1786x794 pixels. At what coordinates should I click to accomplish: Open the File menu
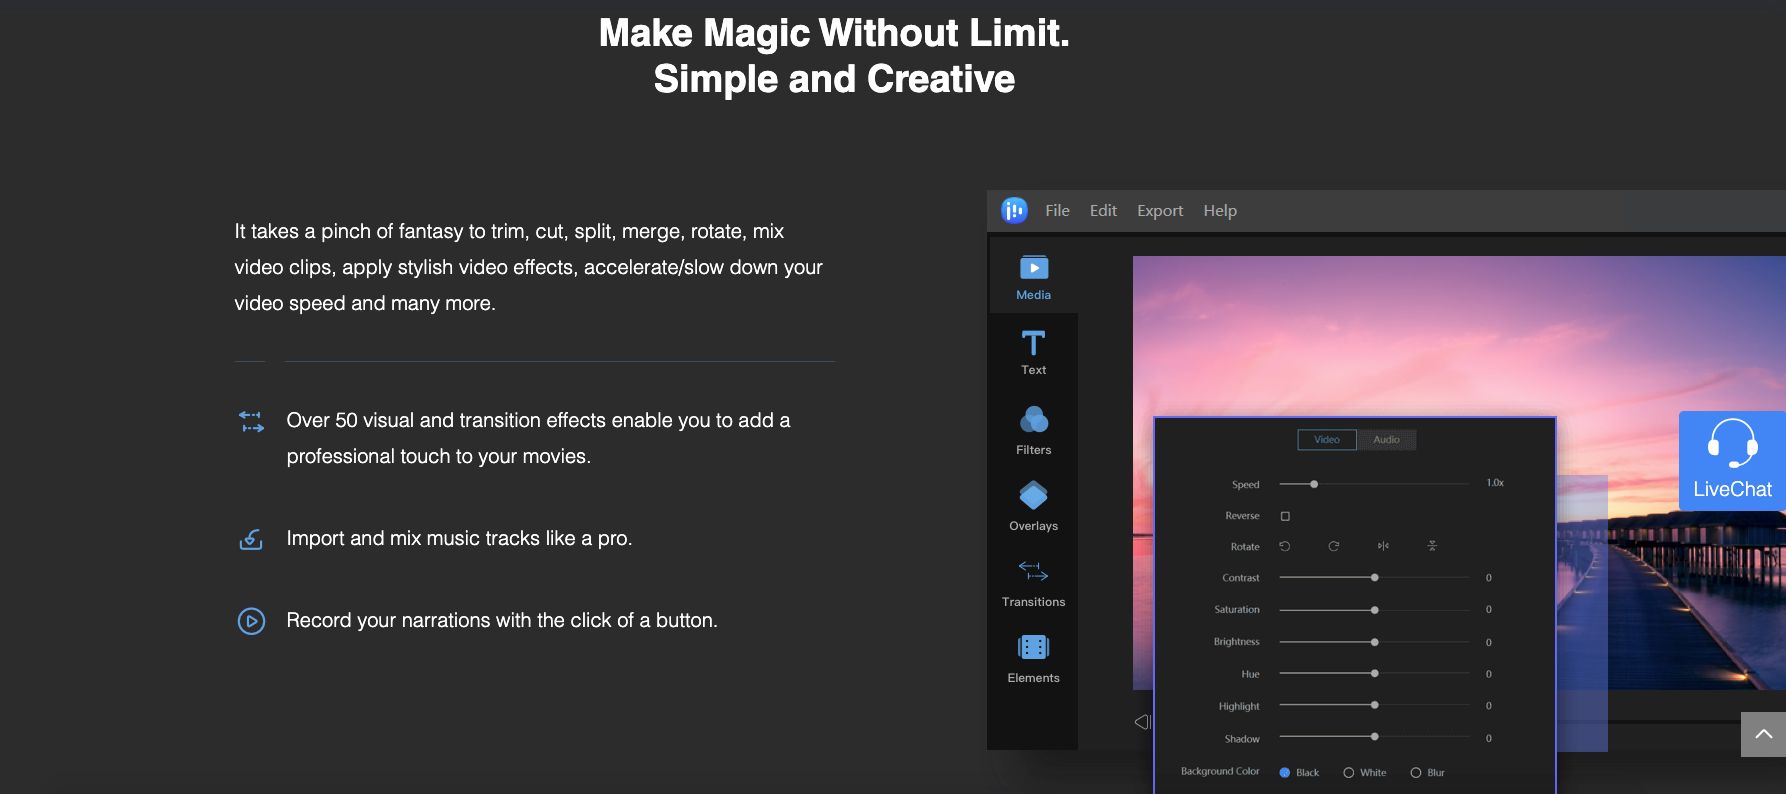pos(1057,210)
